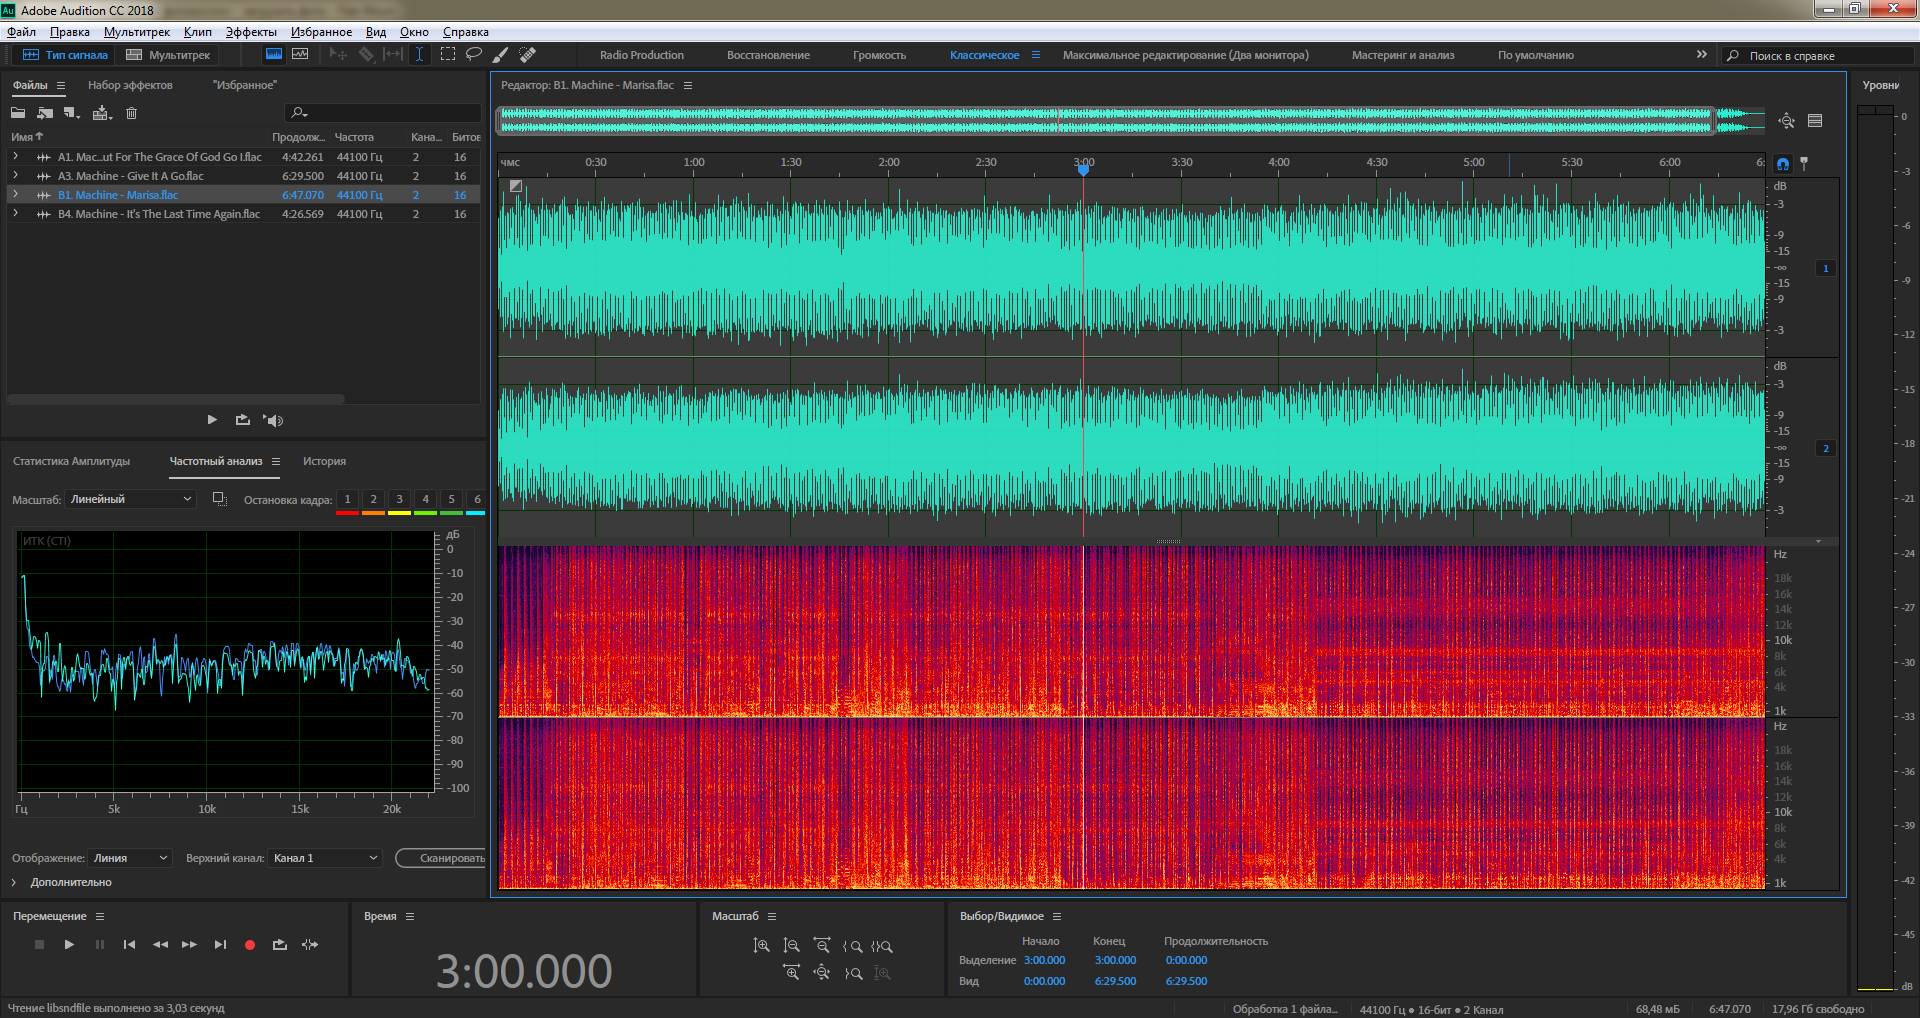This screenshot has width=1920, height=1018.
Task: Toggle Loop Playback in Files panel
Action: tap(242, 420)
